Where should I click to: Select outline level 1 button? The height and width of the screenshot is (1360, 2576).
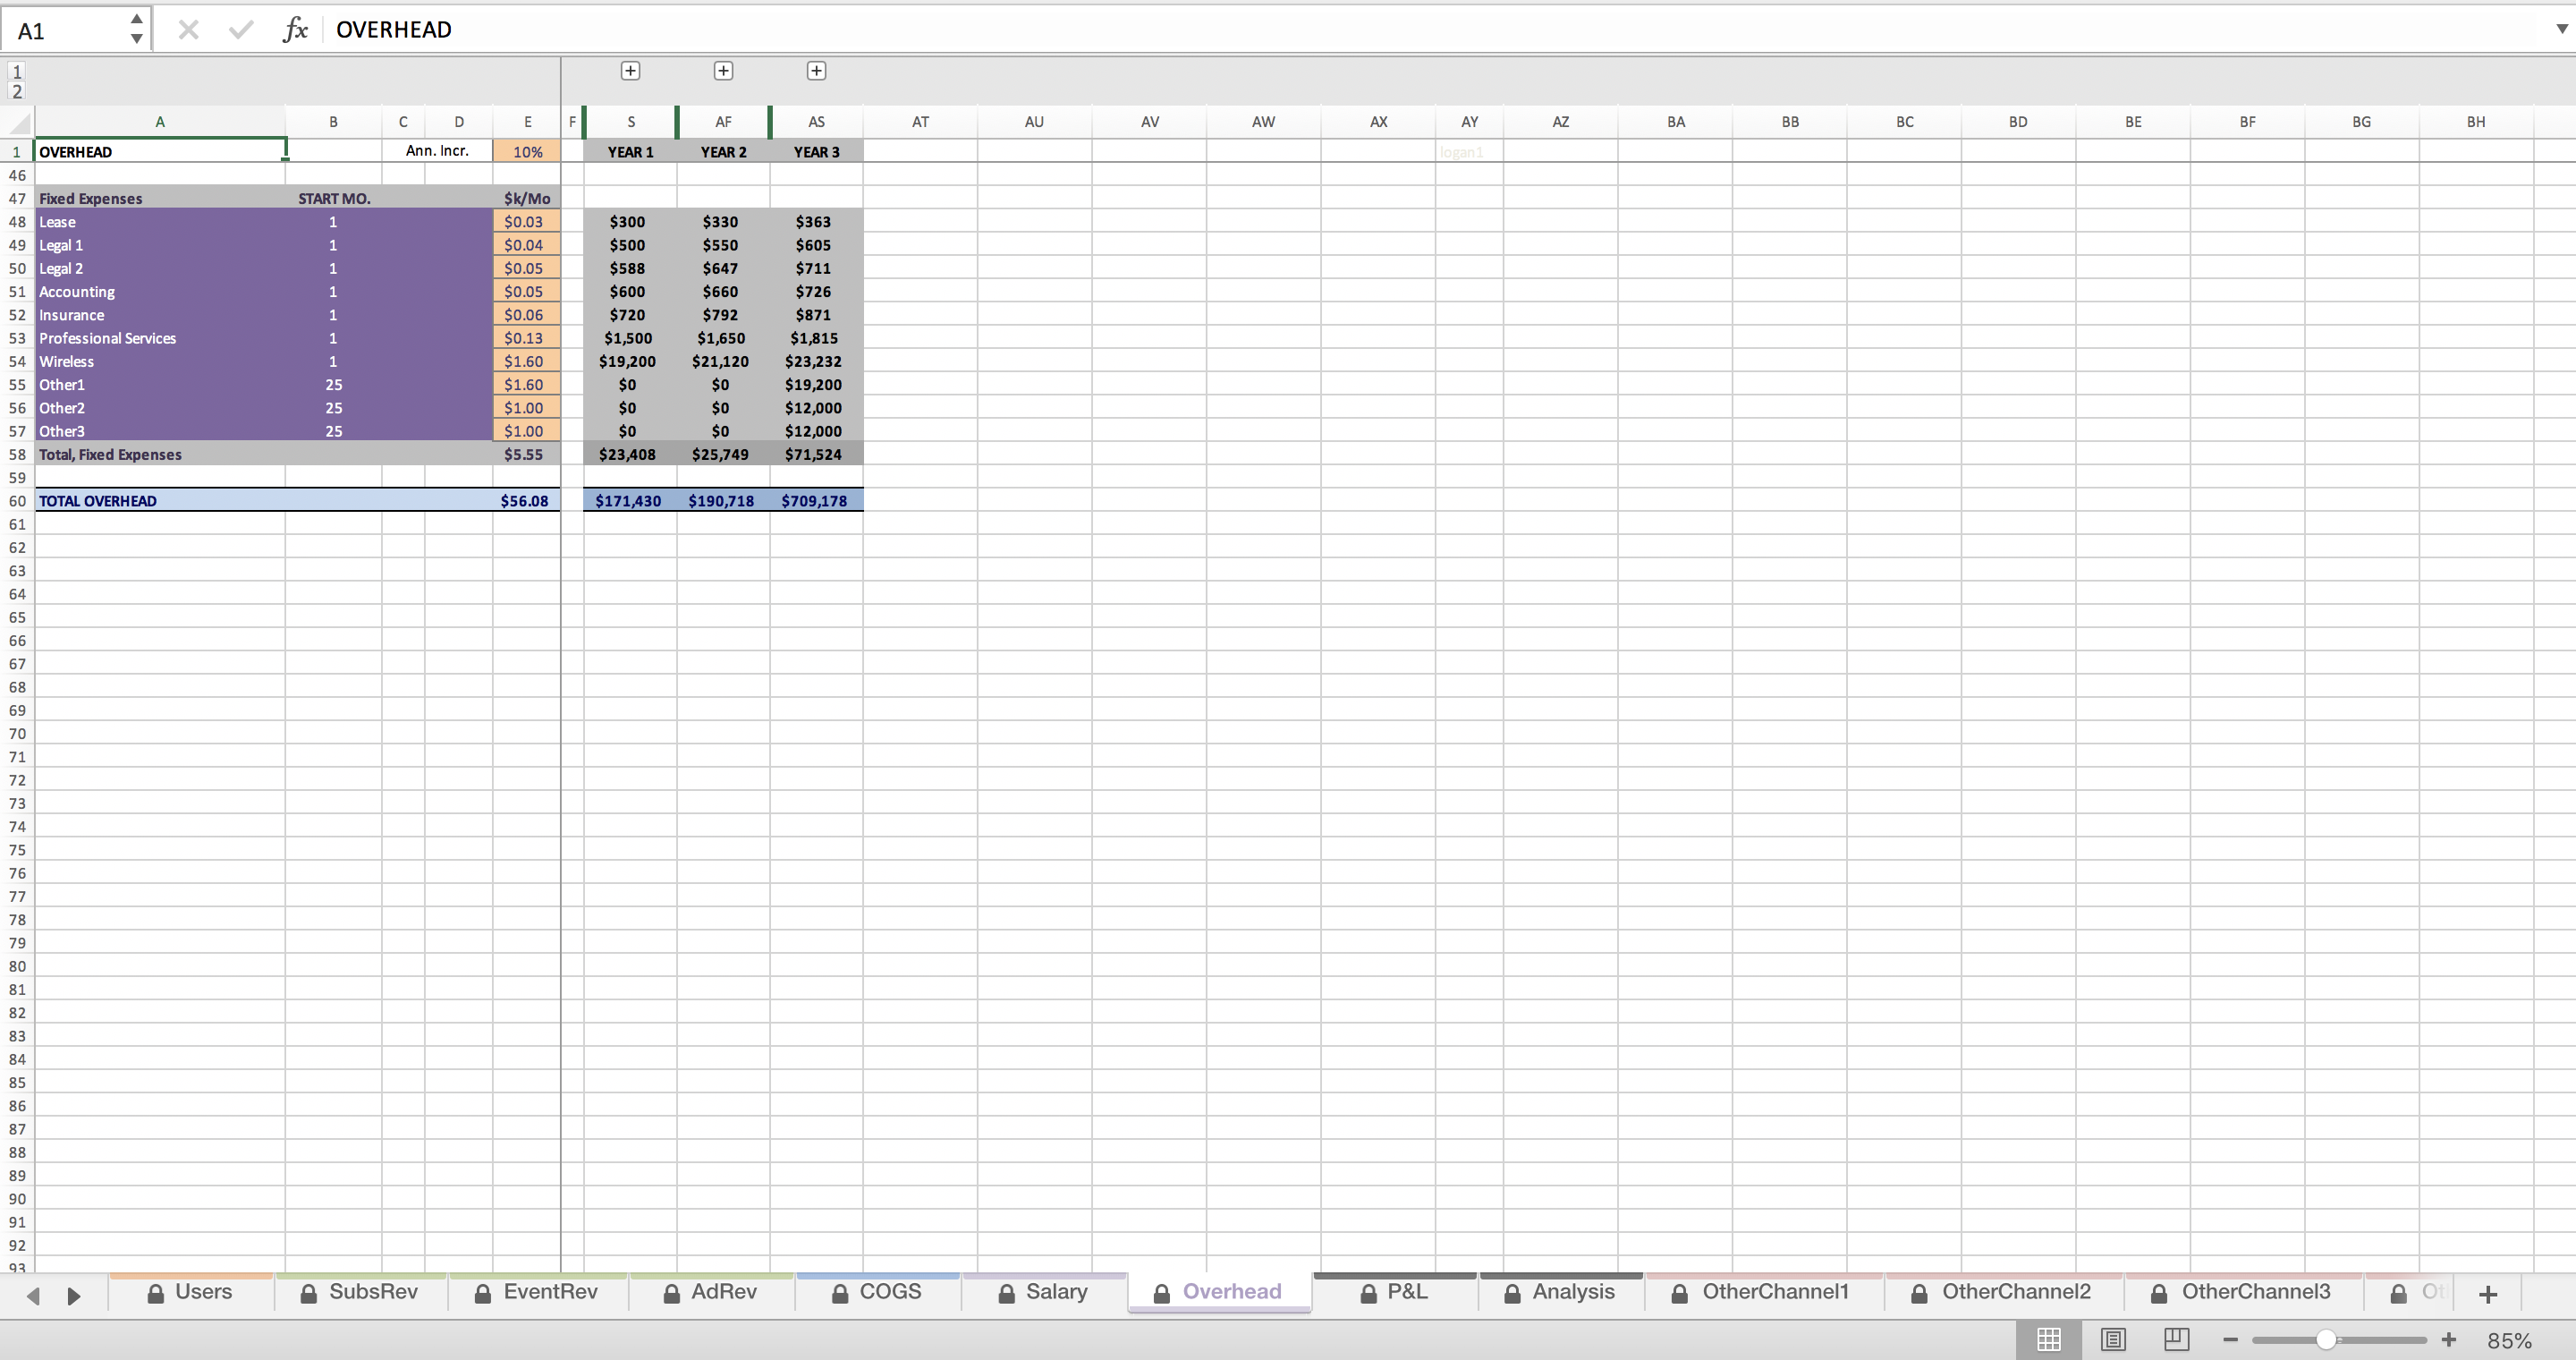point(16,71)
